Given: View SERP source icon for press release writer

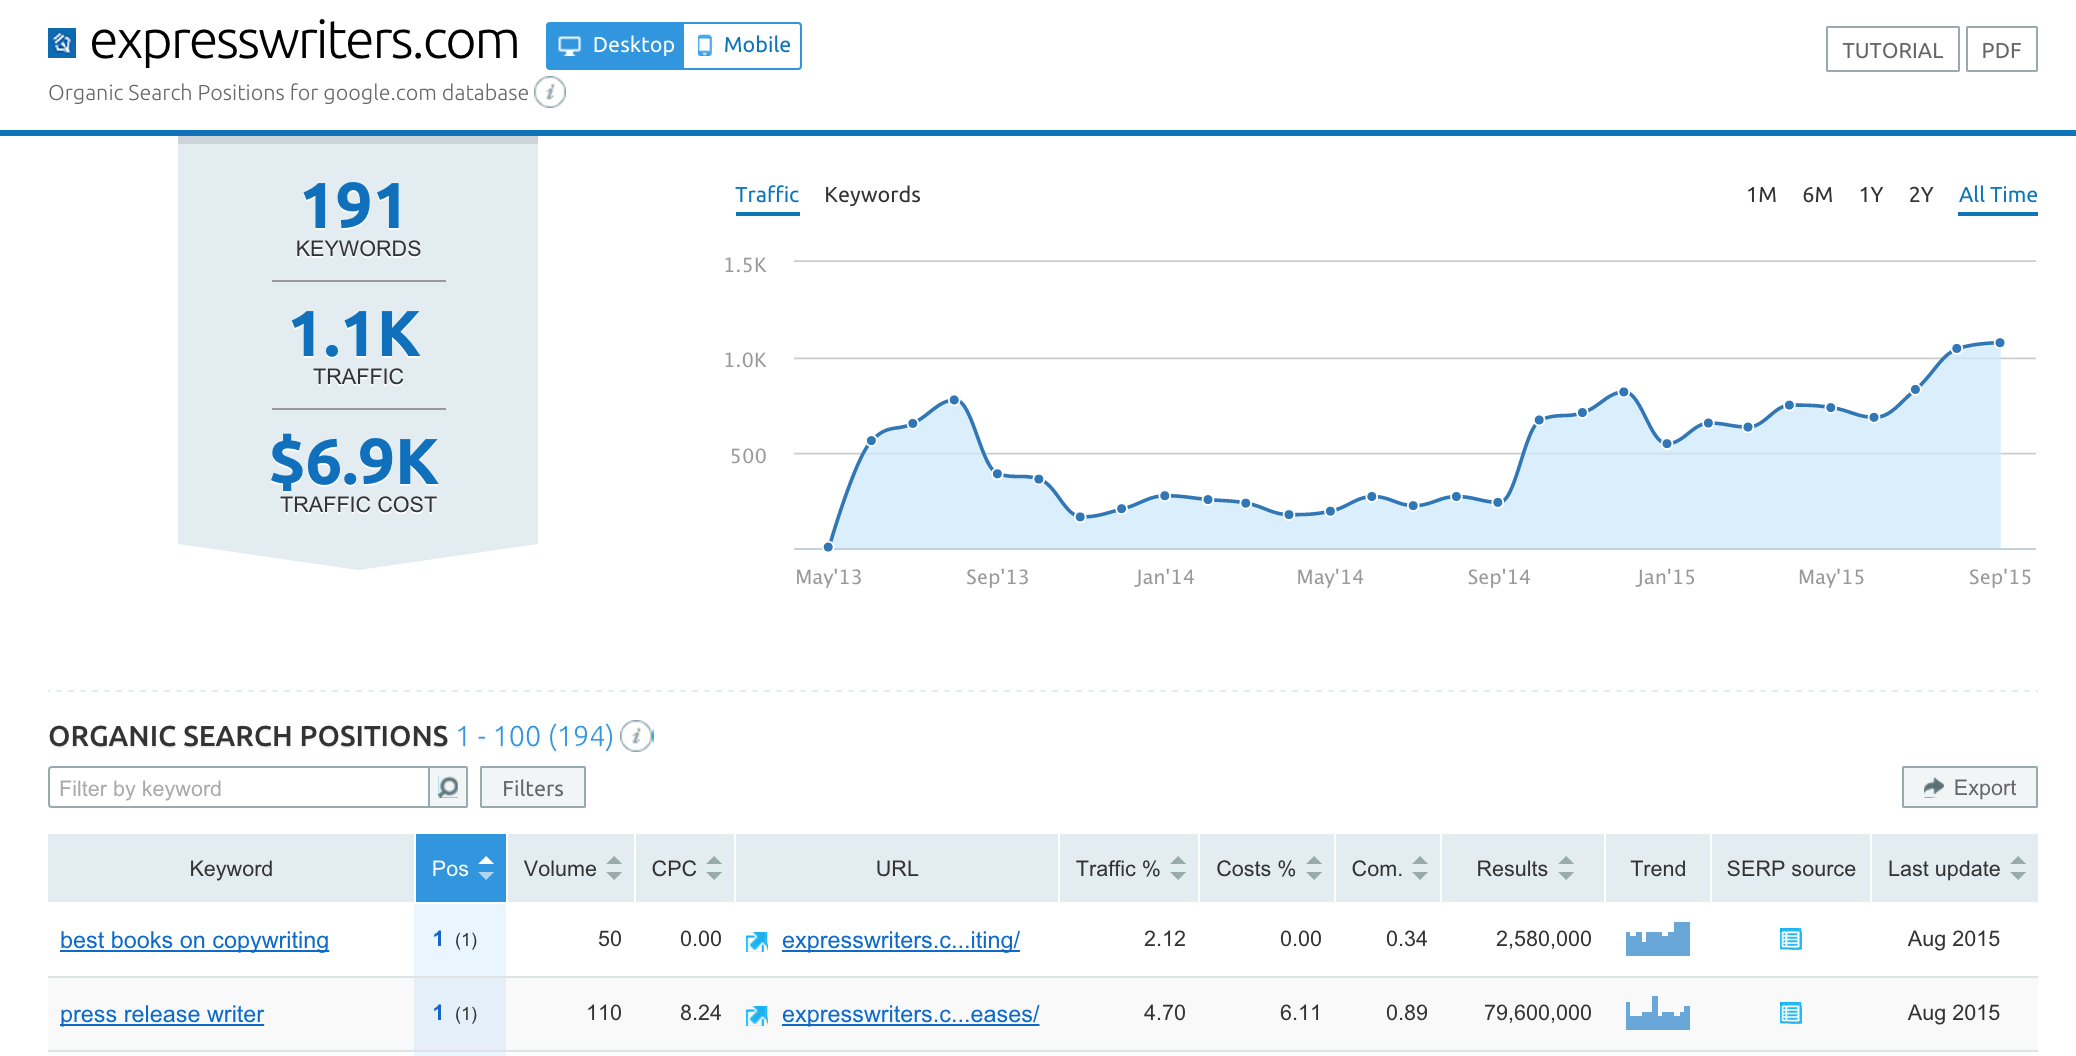Looking at the screenshot, I should point(1790,1013).
